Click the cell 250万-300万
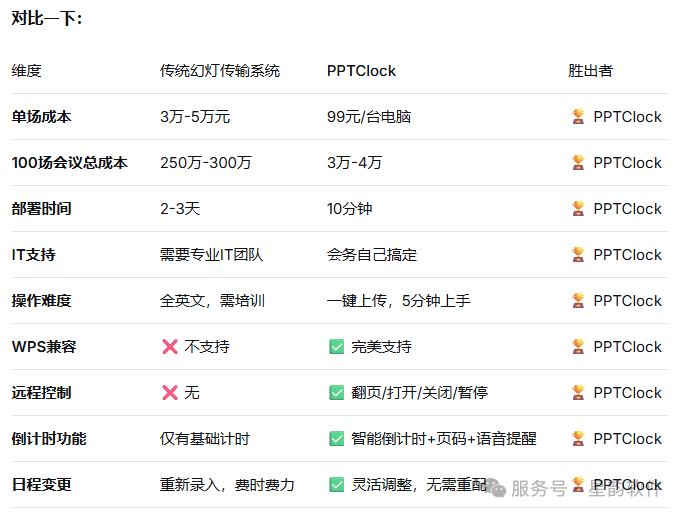Image resolution: width=684 pixels, height=515 pixels. (x=206, y=163)
